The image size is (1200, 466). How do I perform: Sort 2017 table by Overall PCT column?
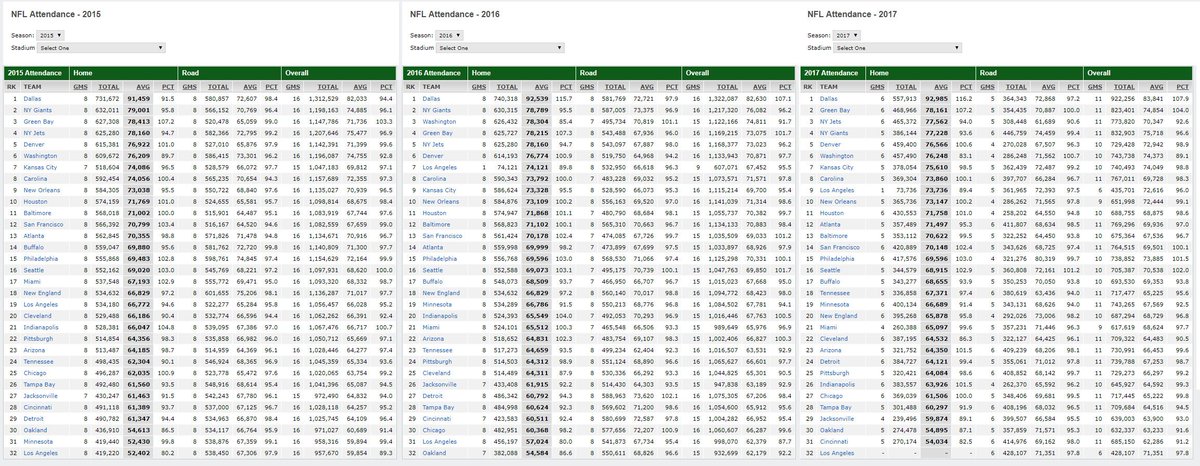pos(1184,87)
